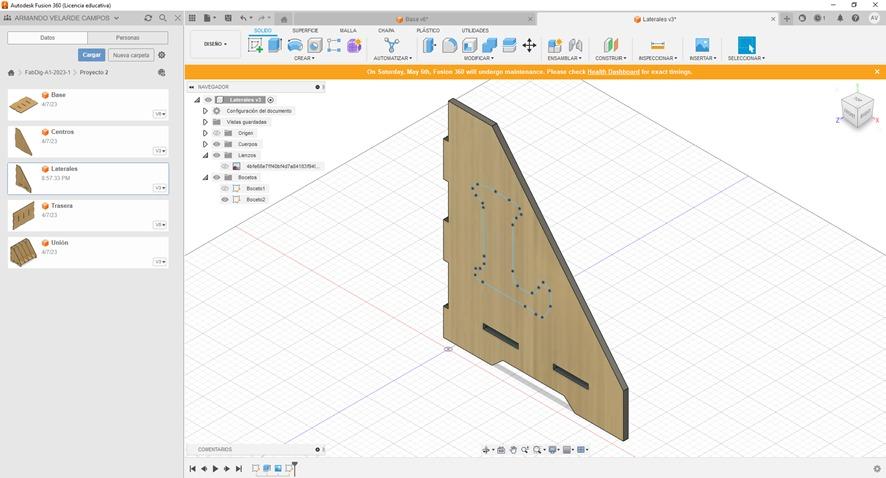Expand Configuración del documento node
This screenshot has height=478, width=886.
tap(205, 111)
